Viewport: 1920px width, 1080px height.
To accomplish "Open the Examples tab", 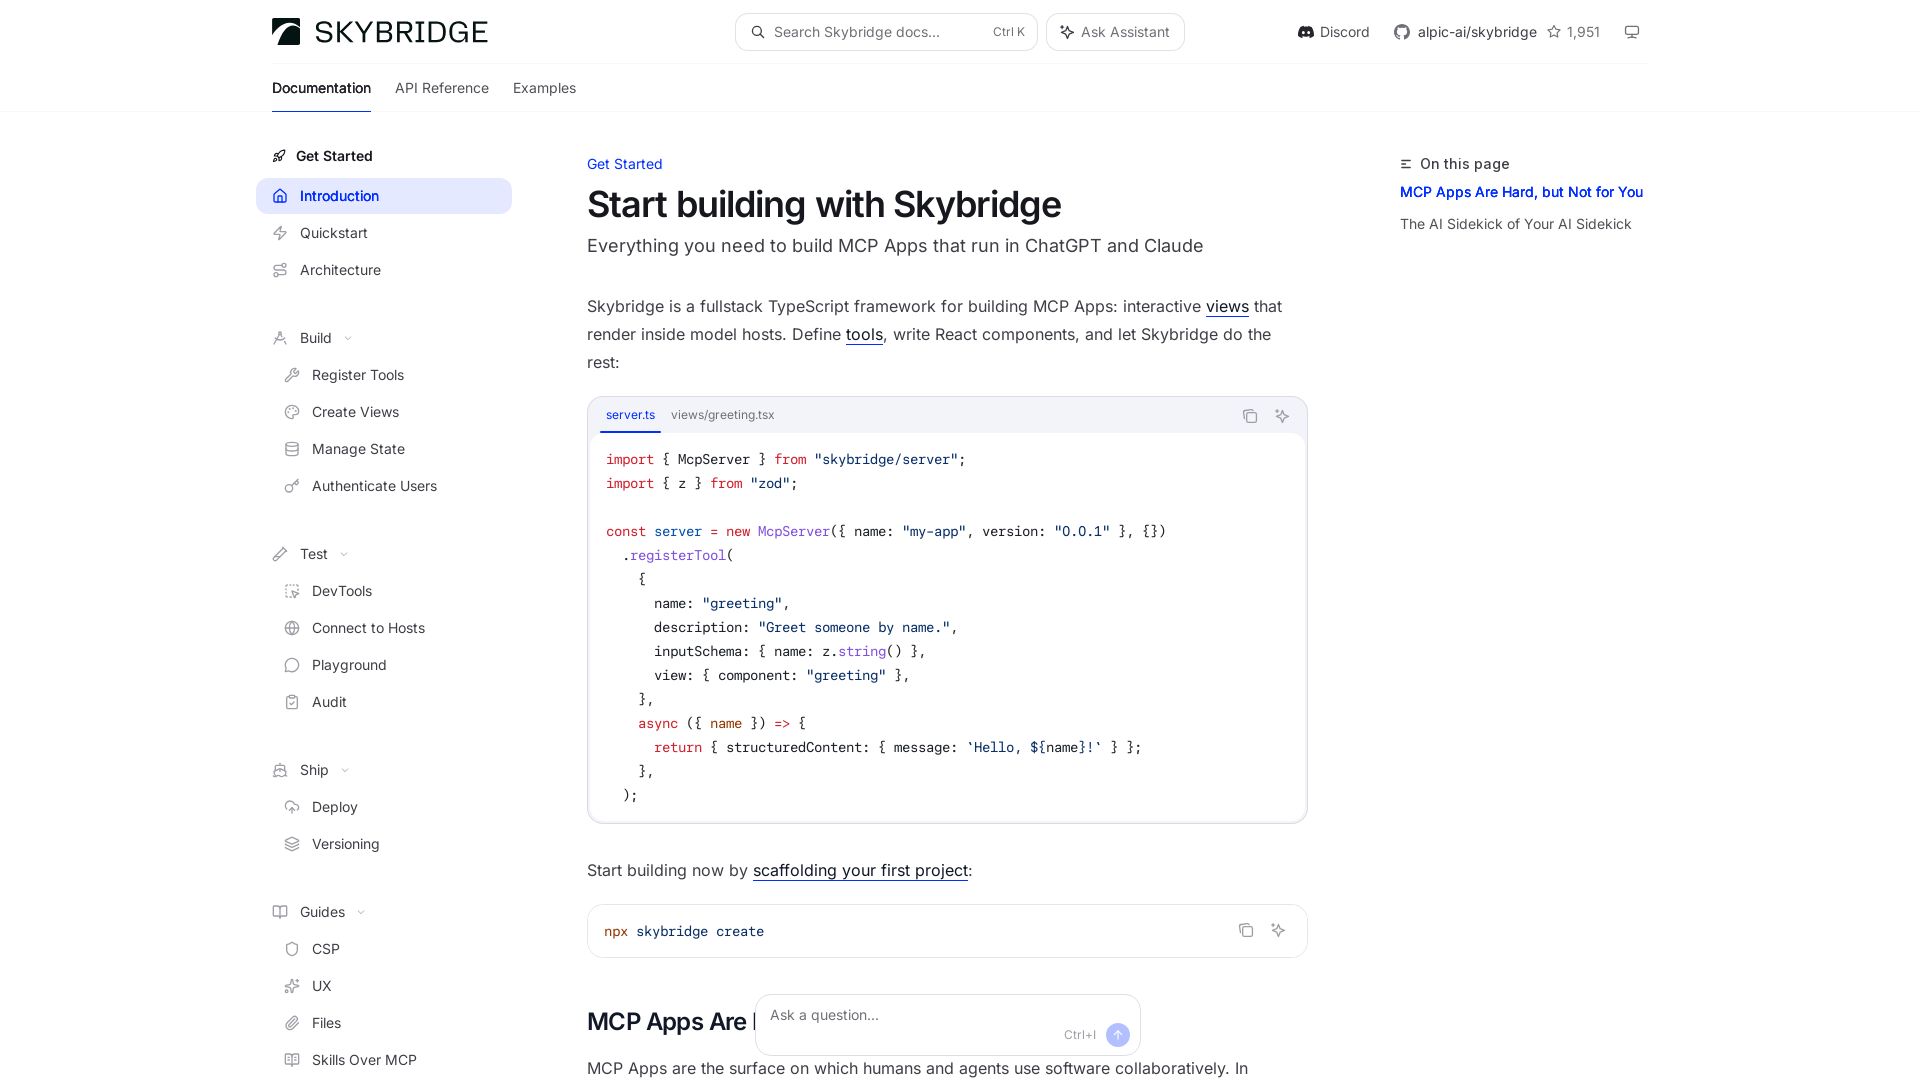I will coord(544,88).
